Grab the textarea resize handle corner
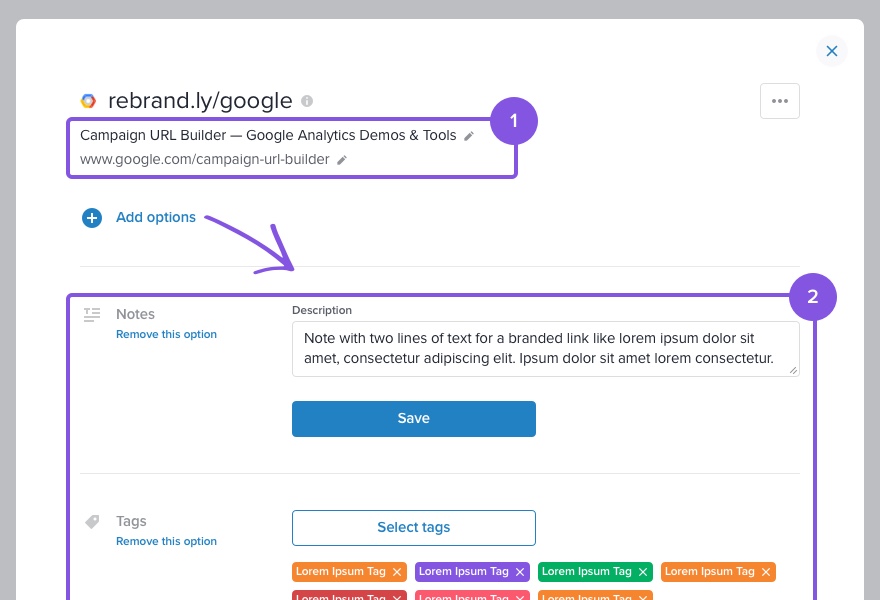 coord(793,370)
